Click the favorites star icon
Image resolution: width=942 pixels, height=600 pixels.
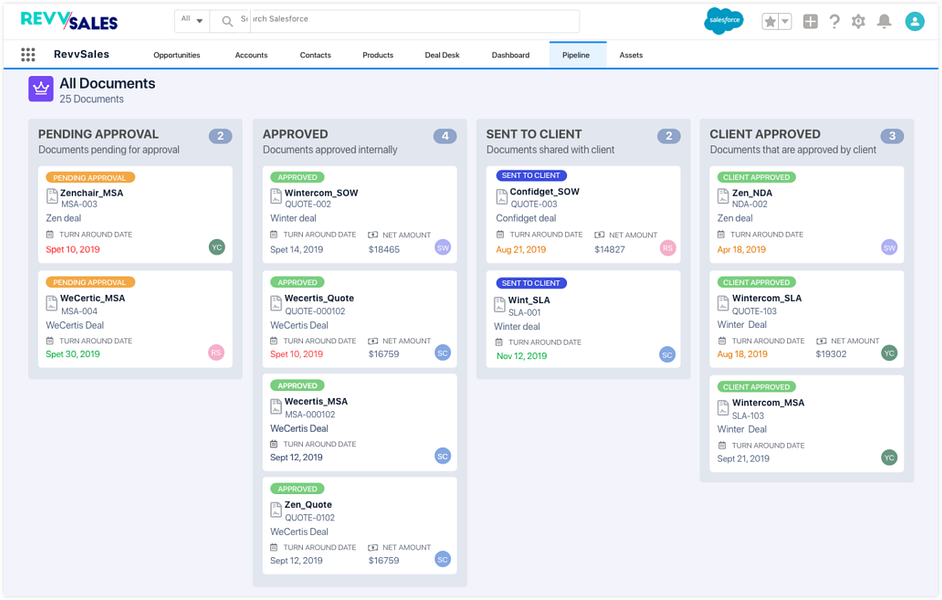click(x=770, y=22)
